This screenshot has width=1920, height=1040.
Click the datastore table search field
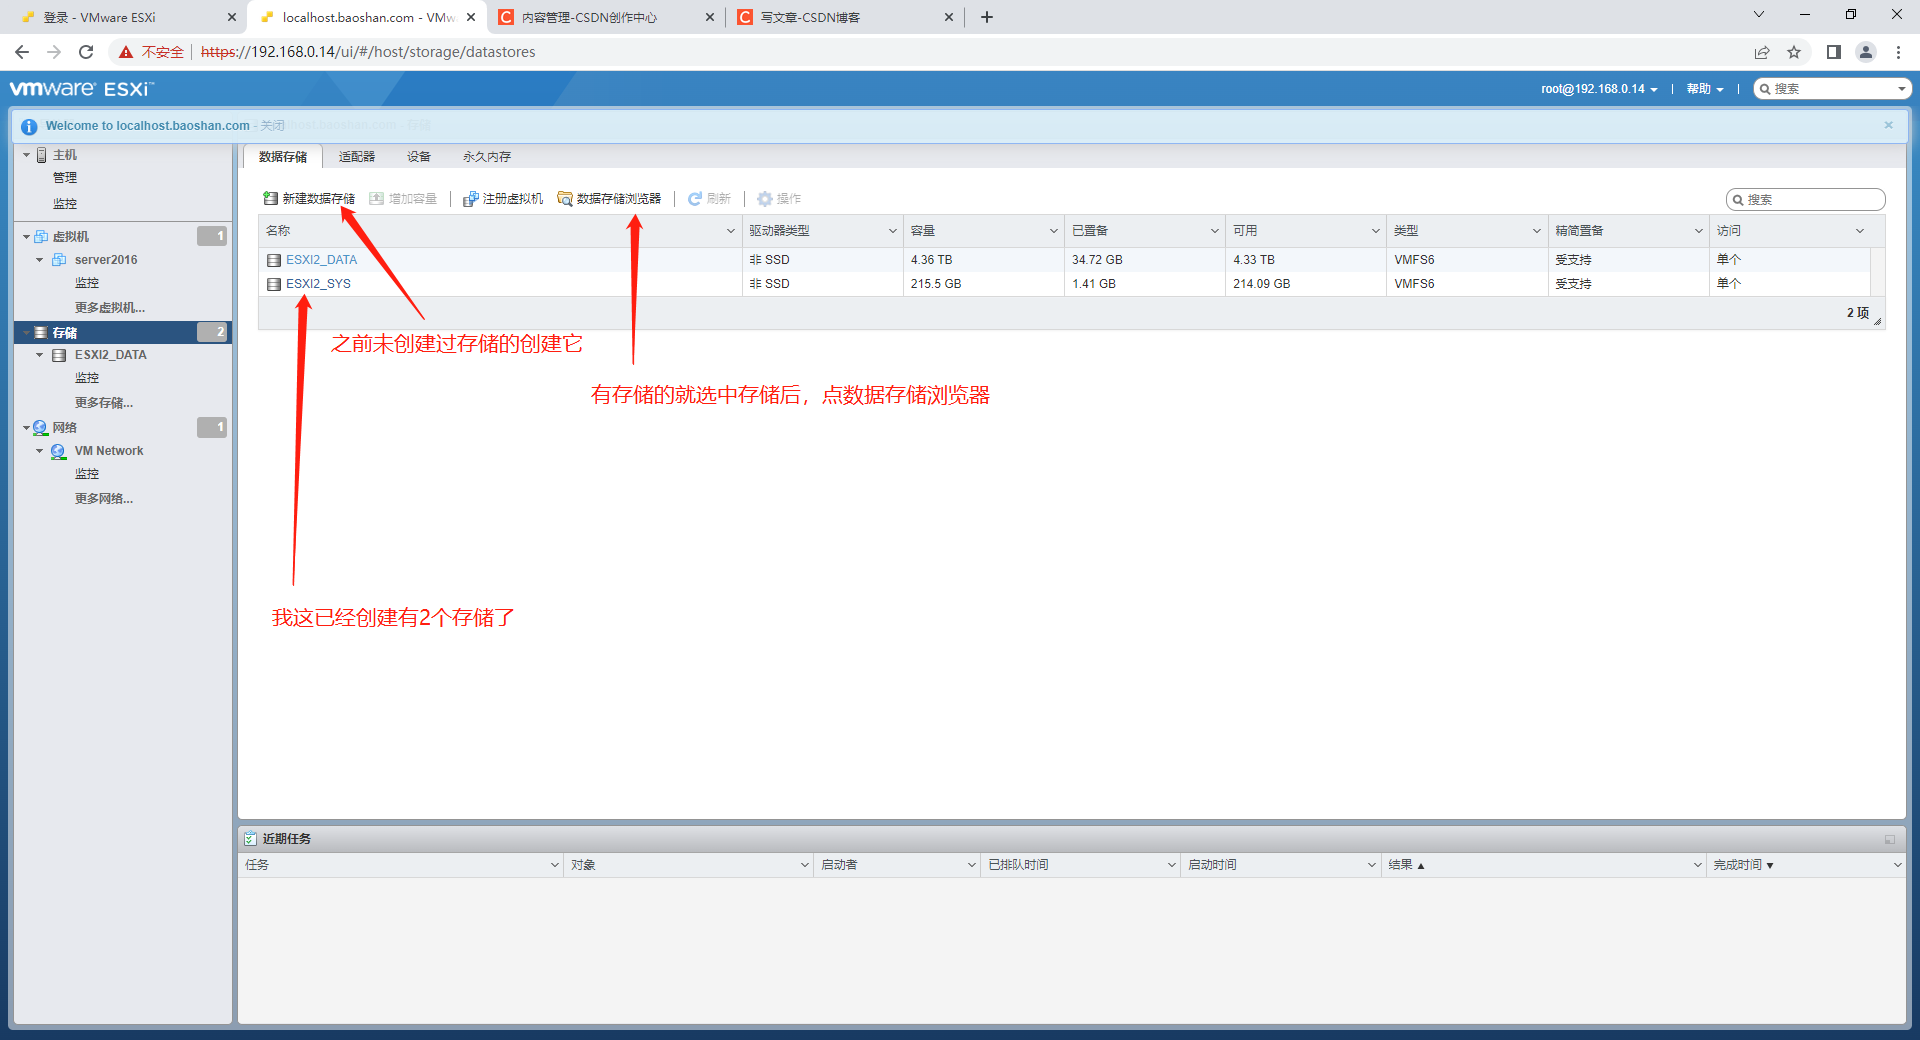1806,200
